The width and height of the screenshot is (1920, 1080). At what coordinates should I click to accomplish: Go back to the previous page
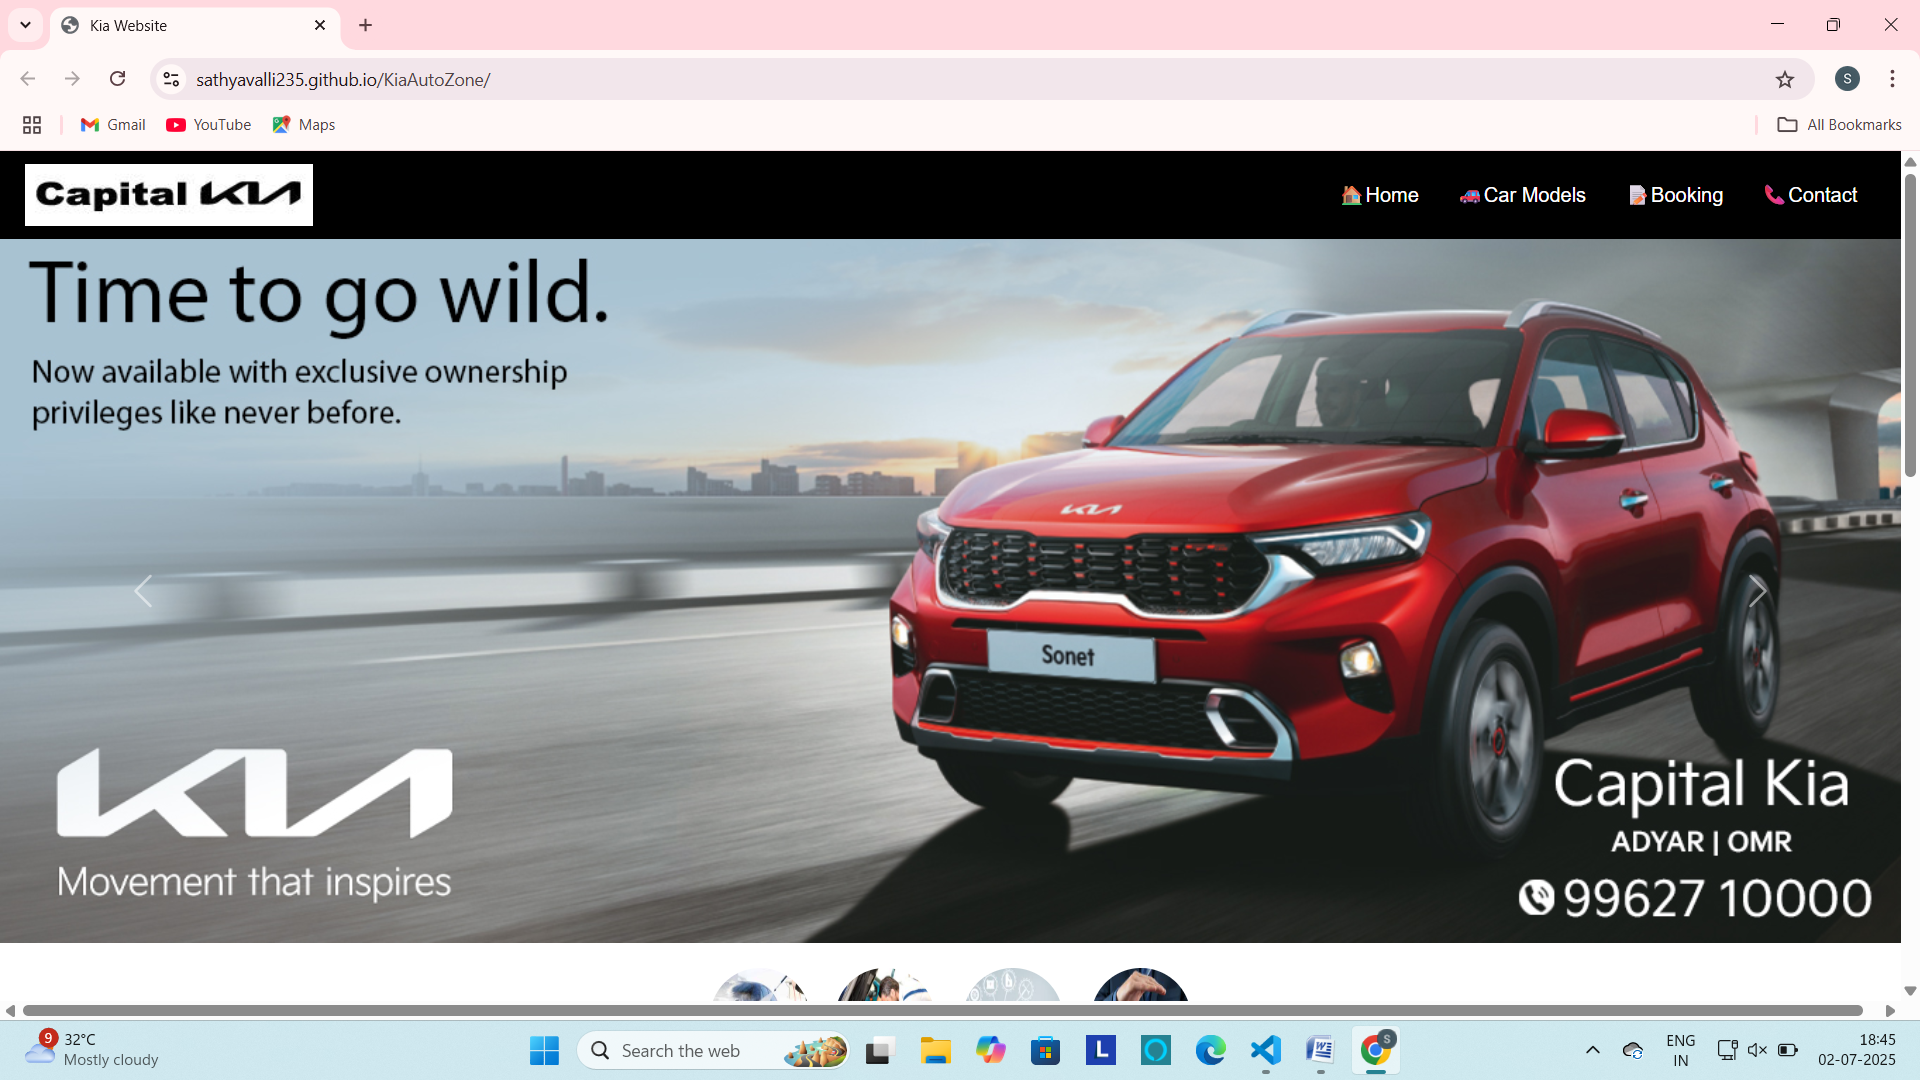point(28,79)
